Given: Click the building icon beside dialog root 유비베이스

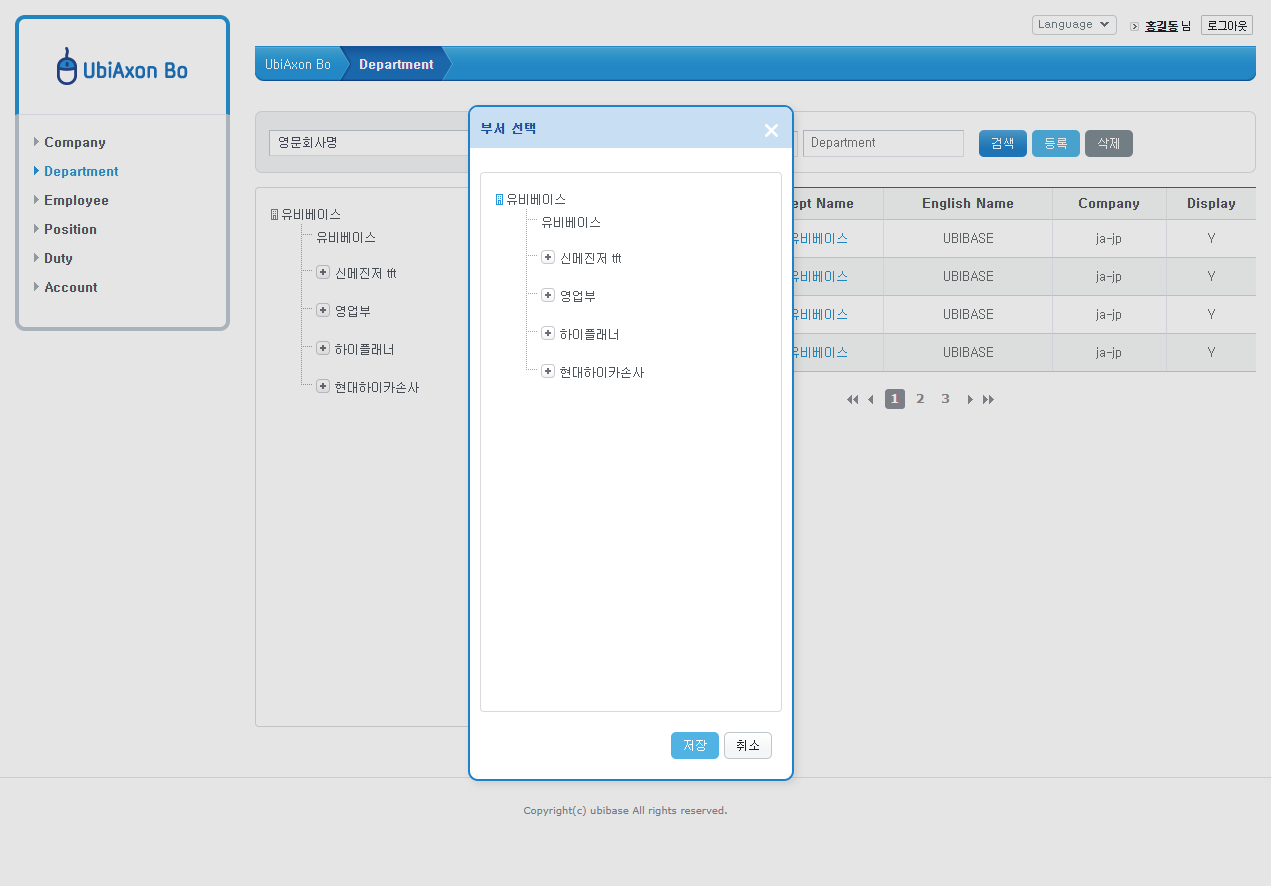Looking at the screenshot, I should pyautogui.click(x=499, y=200).
